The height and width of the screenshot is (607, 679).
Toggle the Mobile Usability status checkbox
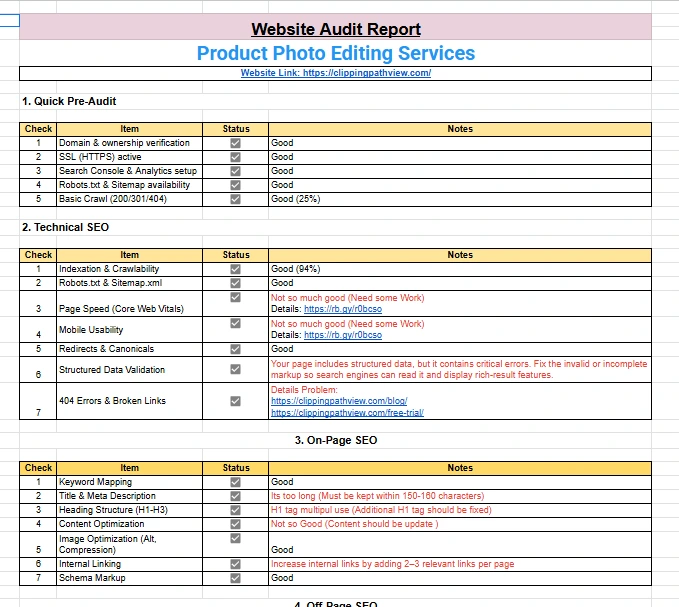(236, 323)
